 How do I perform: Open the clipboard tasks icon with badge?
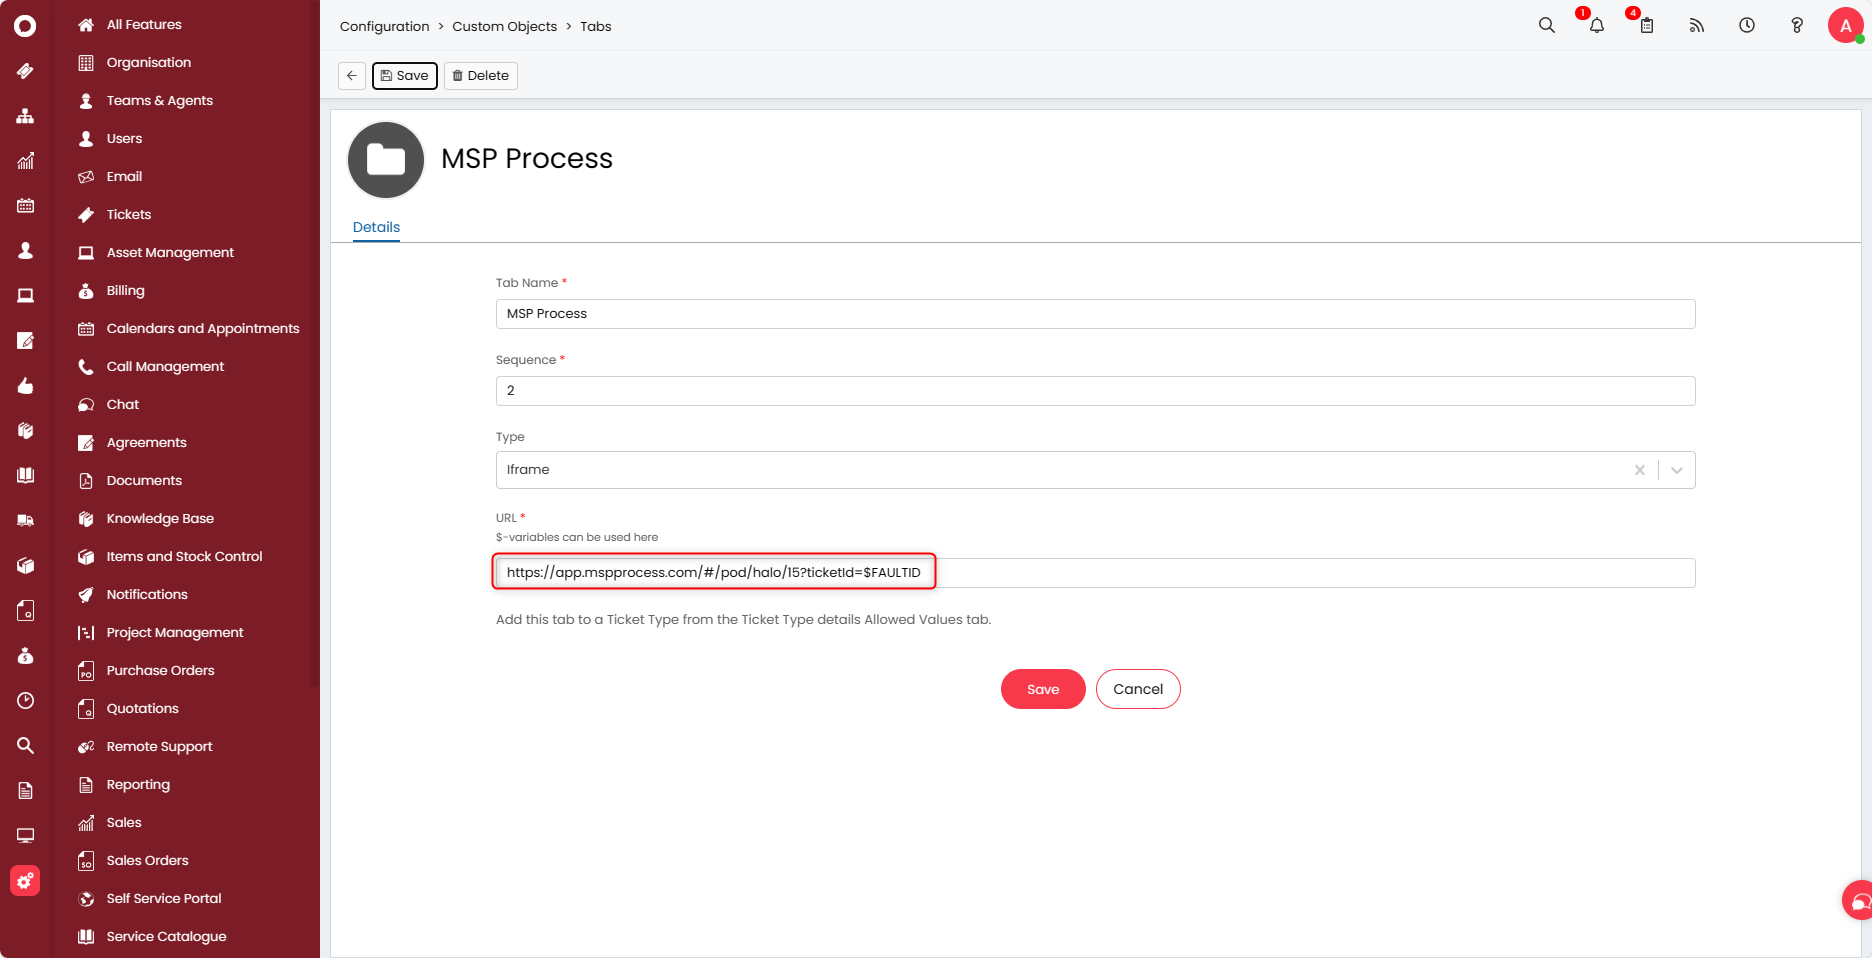click(x=1646, y=26)
